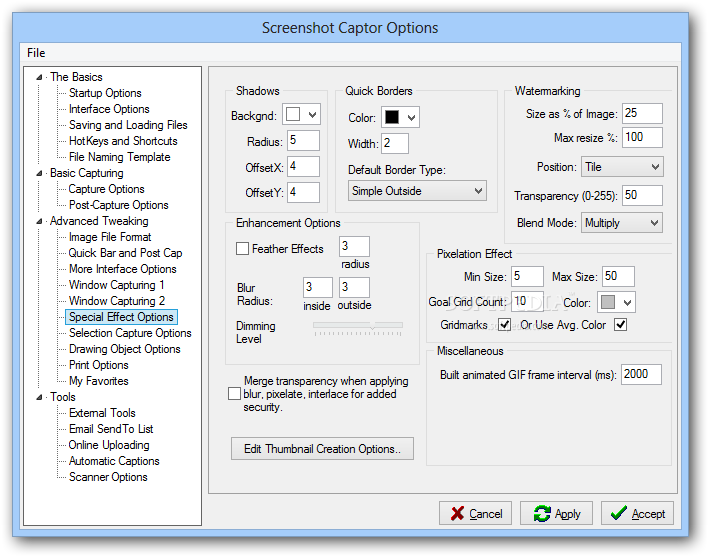Select Post-Capture Options

(118, 205)
